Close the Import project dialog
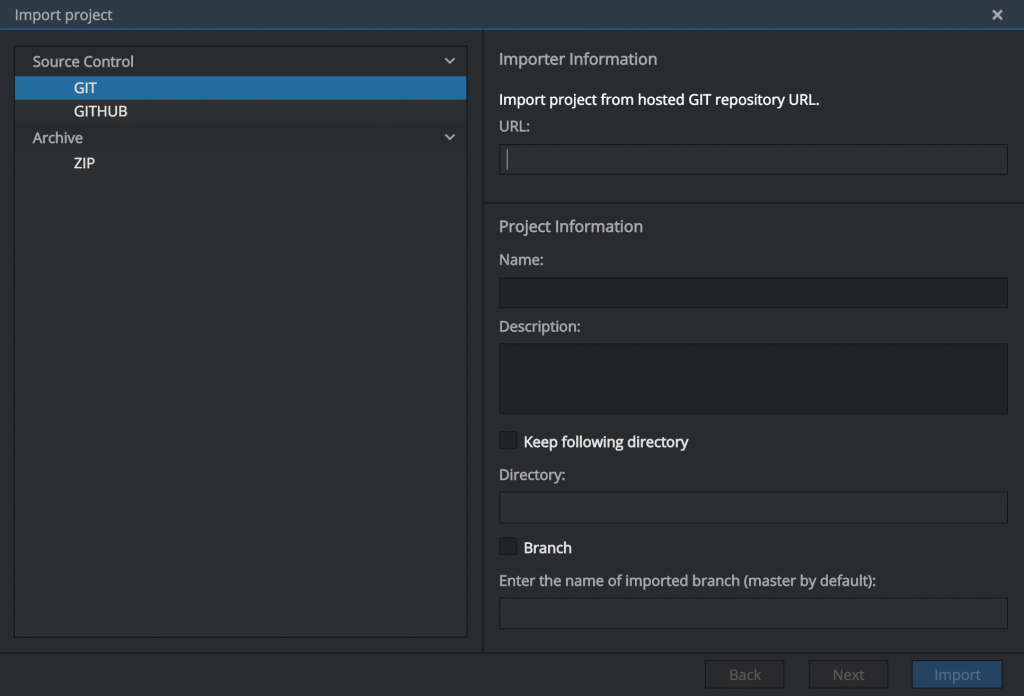Viewport: 1024px width, 696px height. [x=997, y=15]
